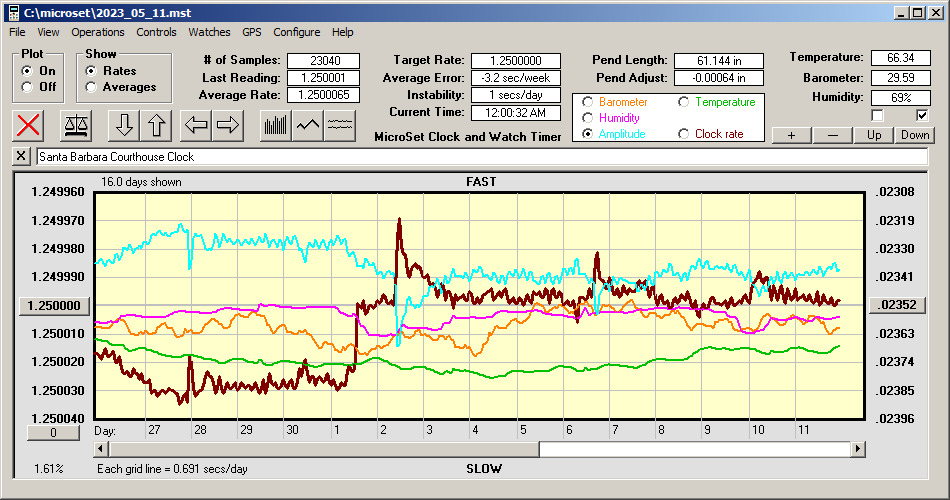Select the Plot On radio button

(x=27, y=71)
